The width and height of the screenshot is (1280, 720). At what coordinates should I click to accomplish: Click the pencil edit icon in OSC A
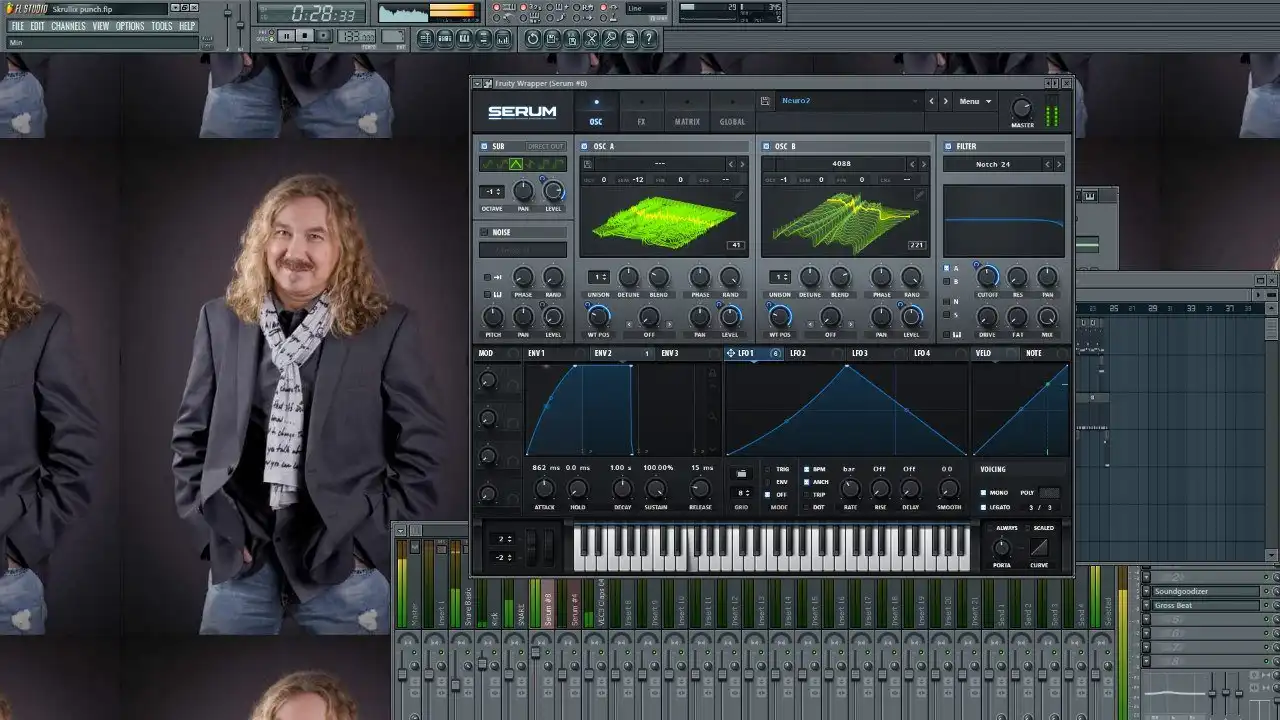pos(738,195)
